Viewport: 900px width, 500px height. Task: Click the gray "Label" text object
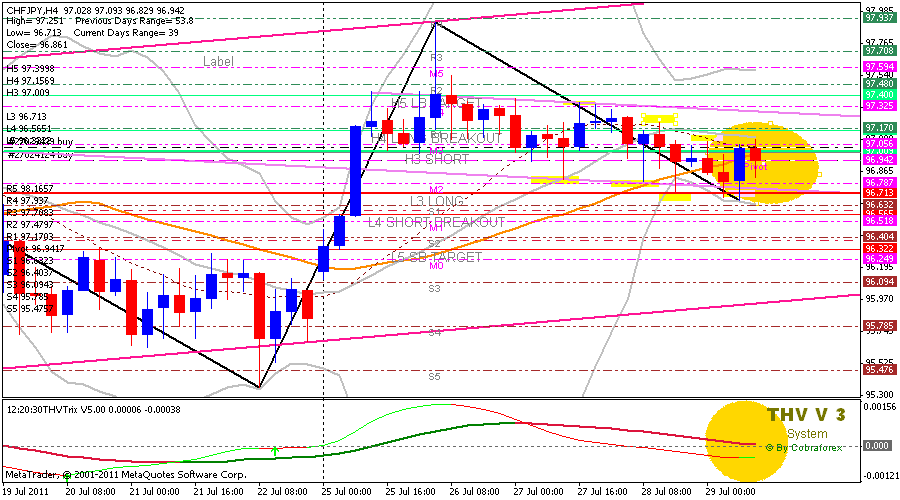218,61
